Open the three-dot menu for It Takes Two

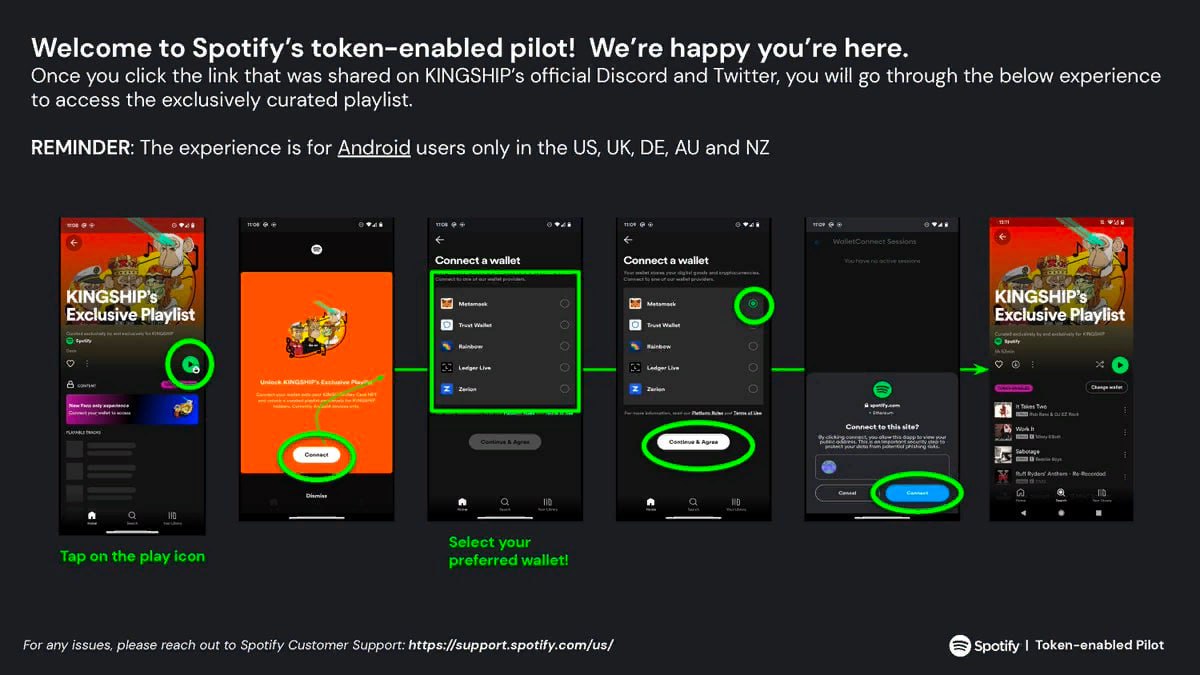coord(1125,410)
